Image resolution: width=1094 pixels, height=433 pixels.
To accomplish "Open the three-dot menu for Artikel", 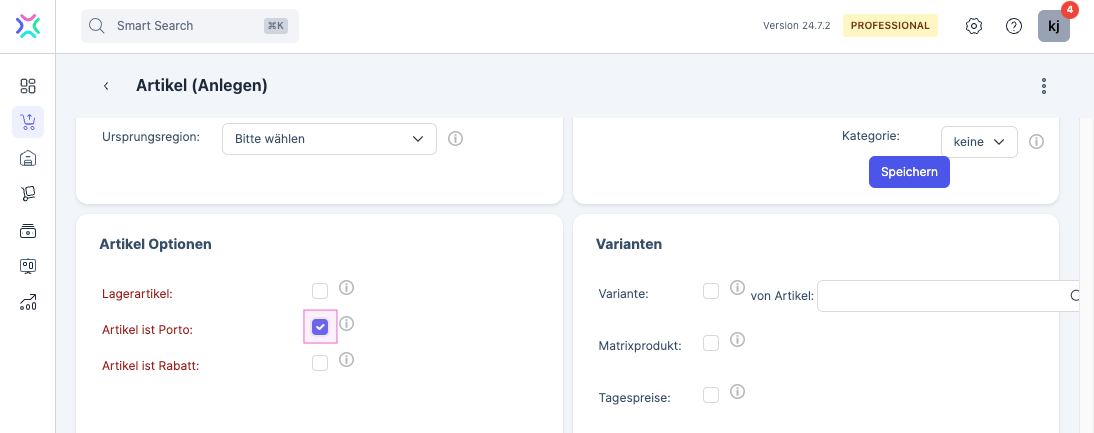I will tap(1043, 86).
